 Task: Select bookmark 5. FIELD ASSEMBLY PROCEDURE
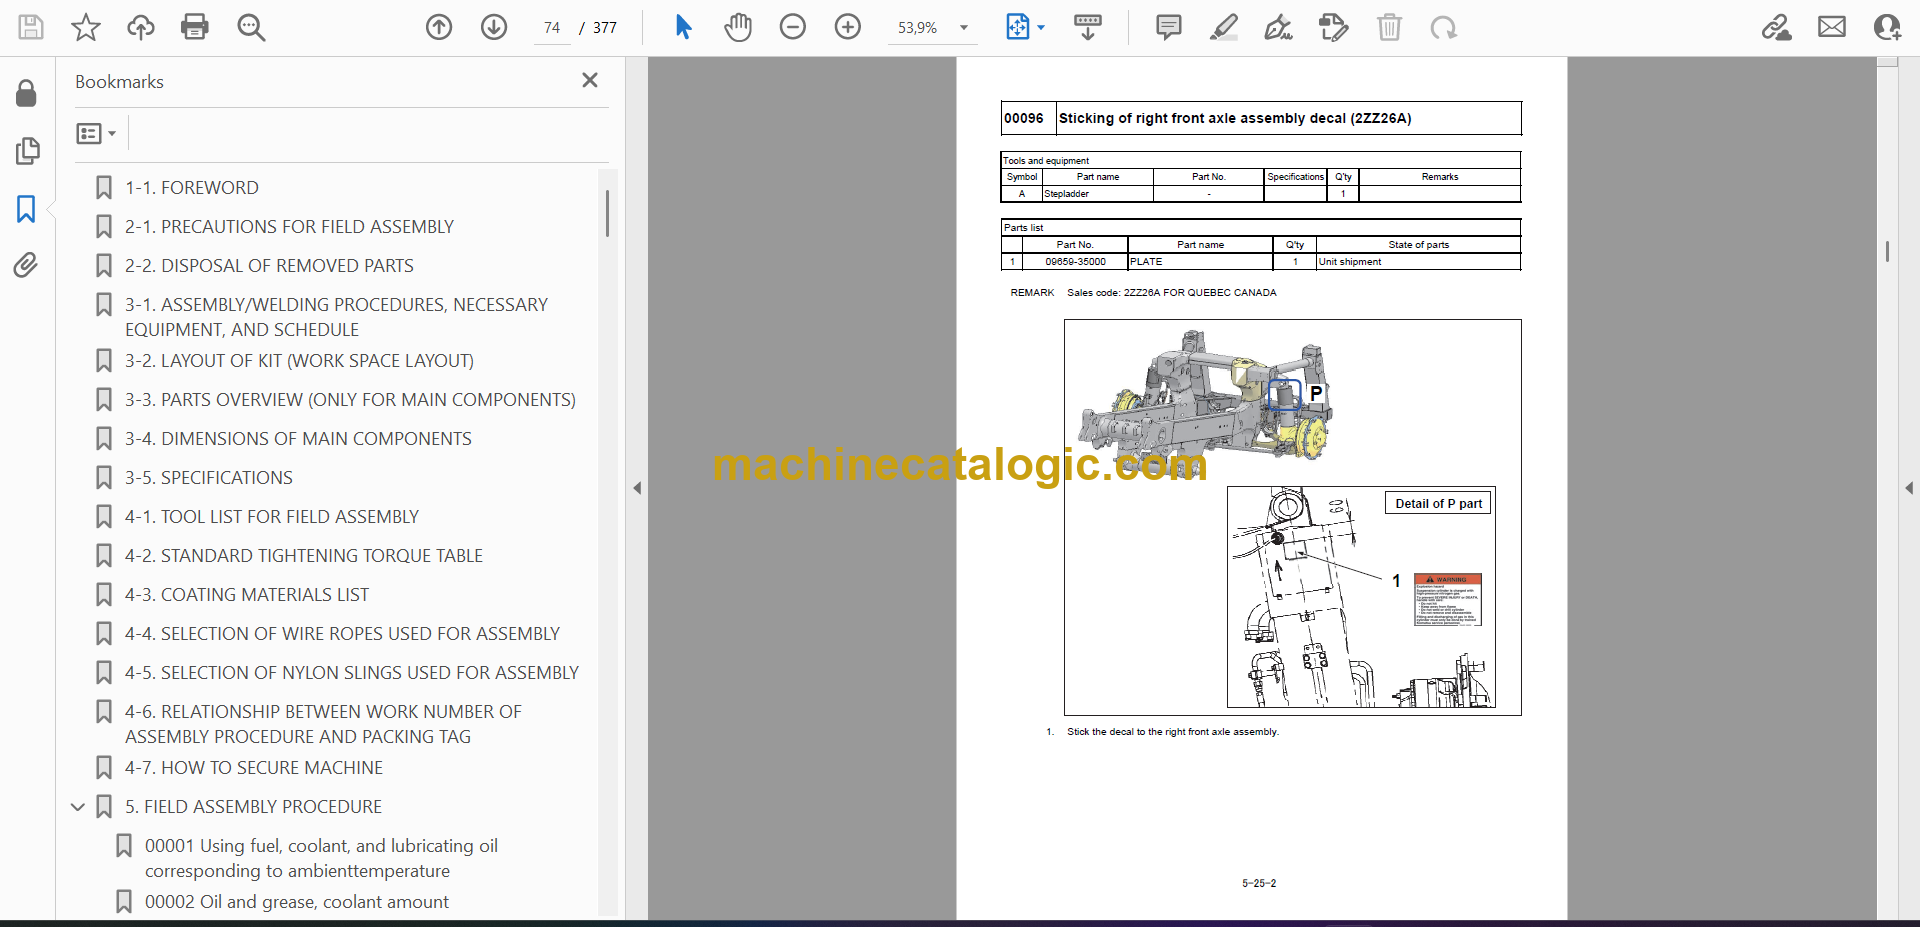(253, 807)
